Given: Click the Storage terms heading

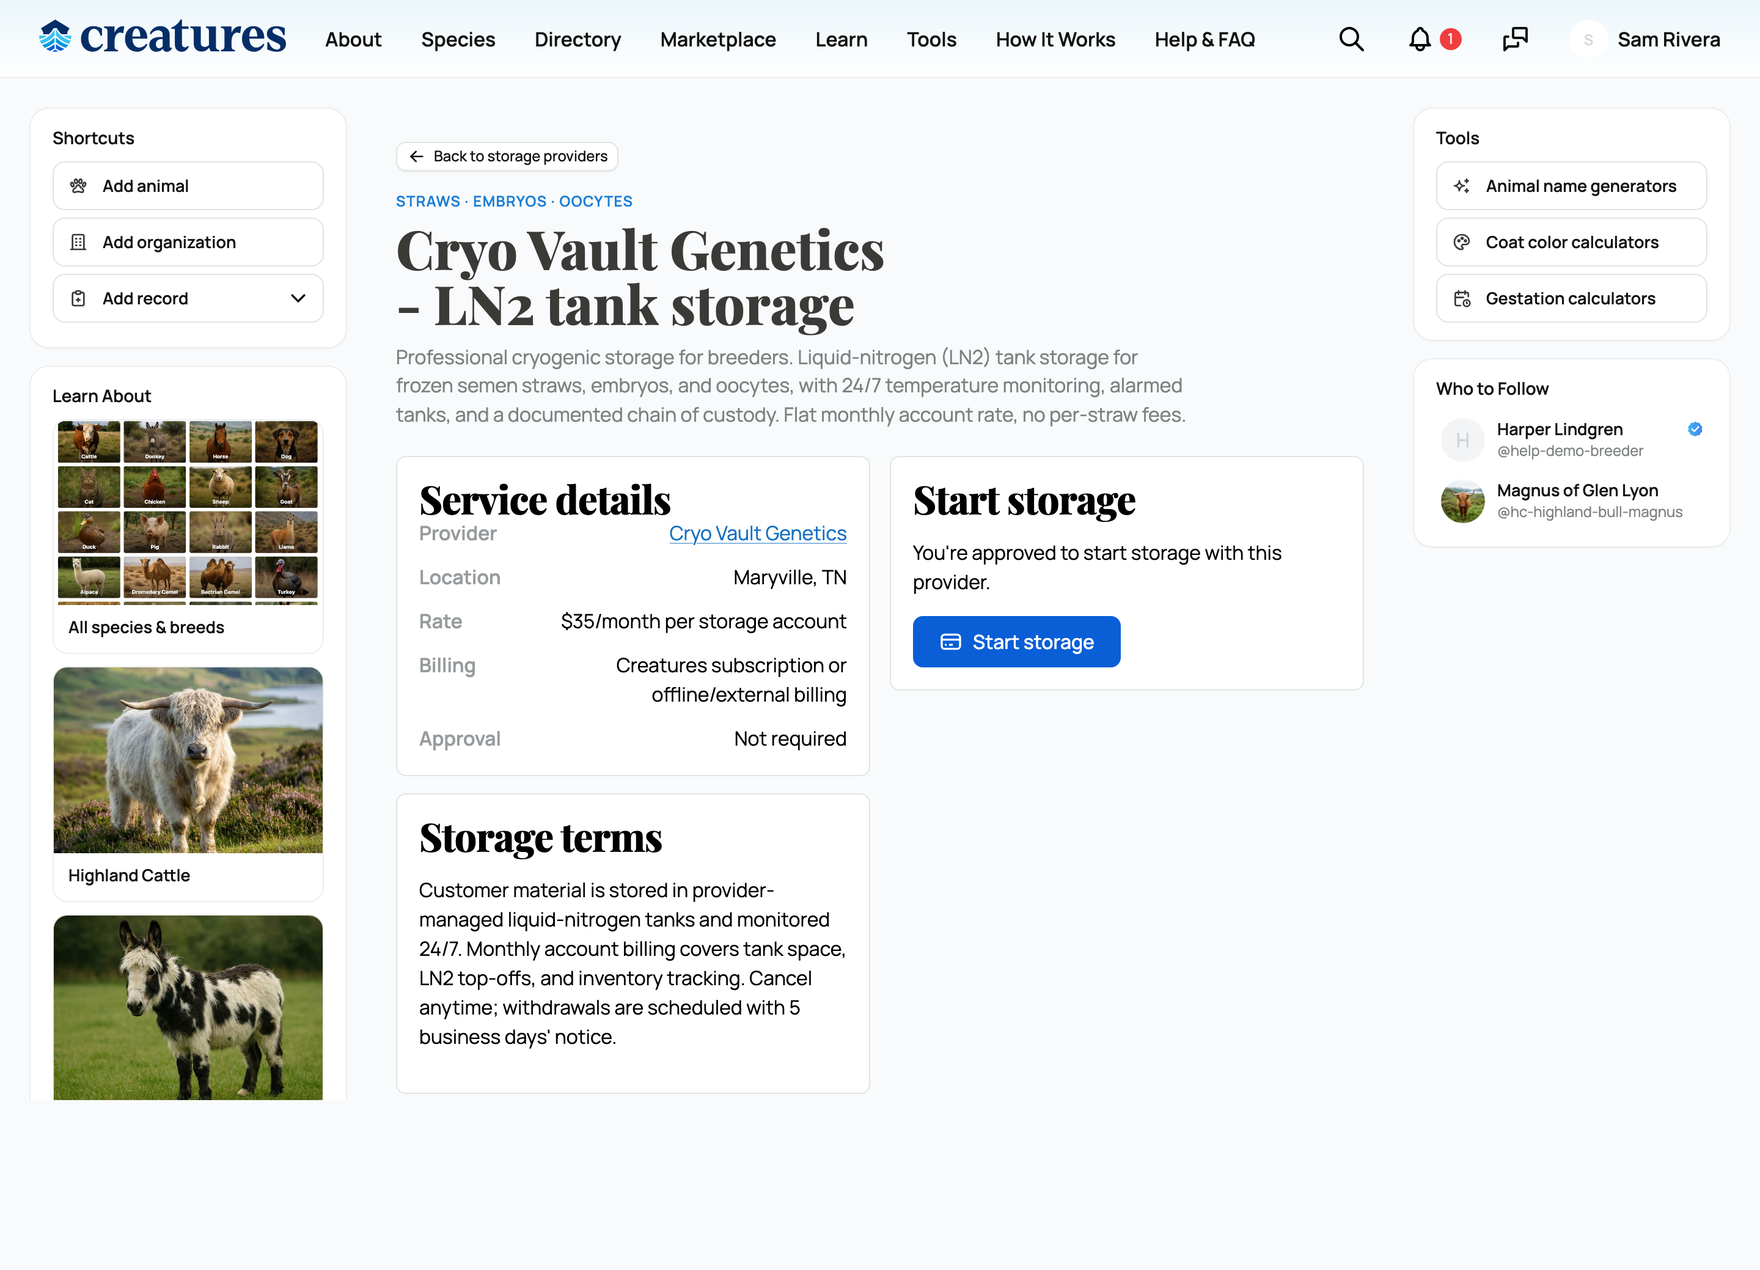Looking at the screenshot, I should coord(540,837).
